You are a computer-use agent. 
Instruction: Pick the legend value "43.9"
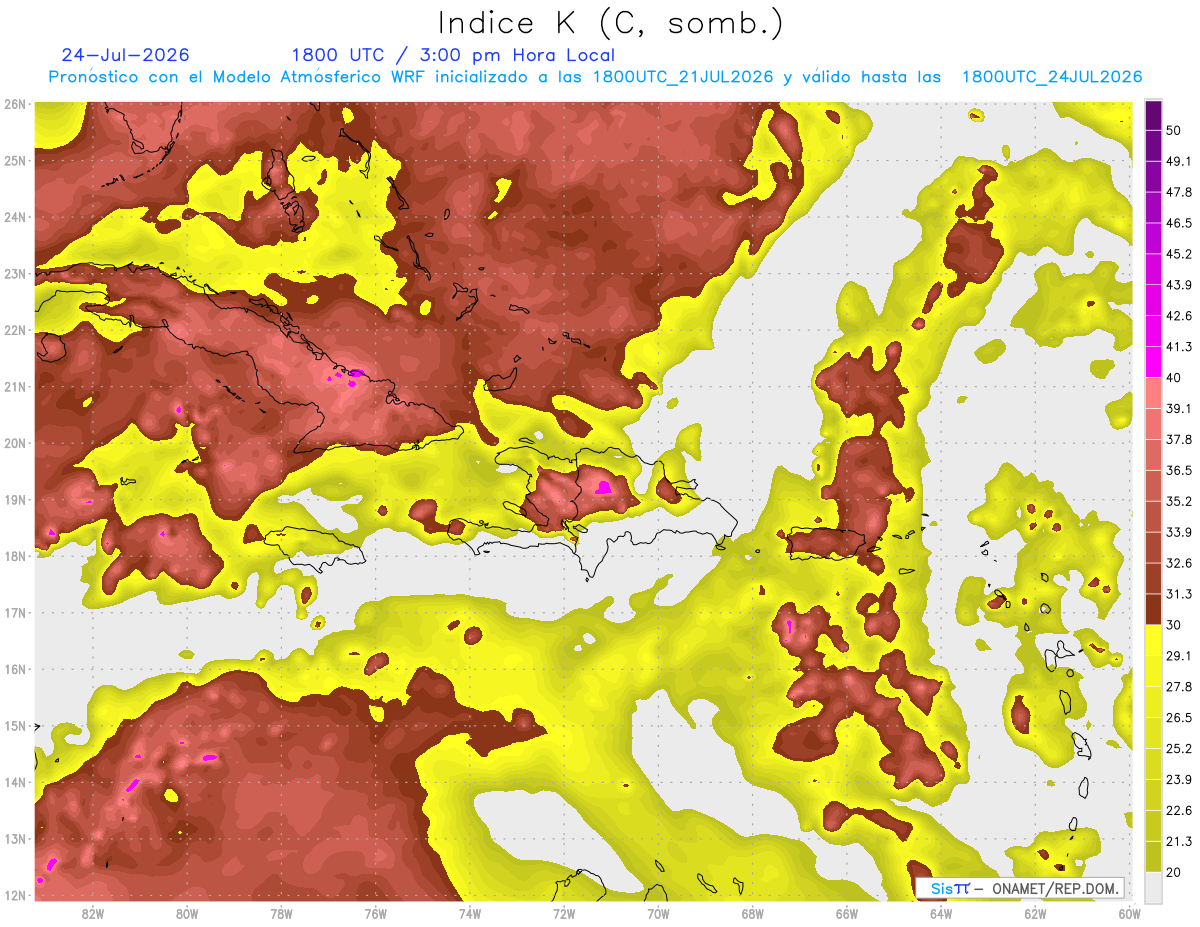1179,285
